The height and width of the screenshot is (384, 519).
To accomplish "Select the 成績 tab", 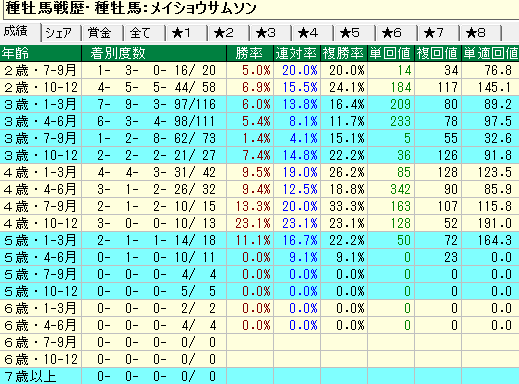I will pos(20,32).
